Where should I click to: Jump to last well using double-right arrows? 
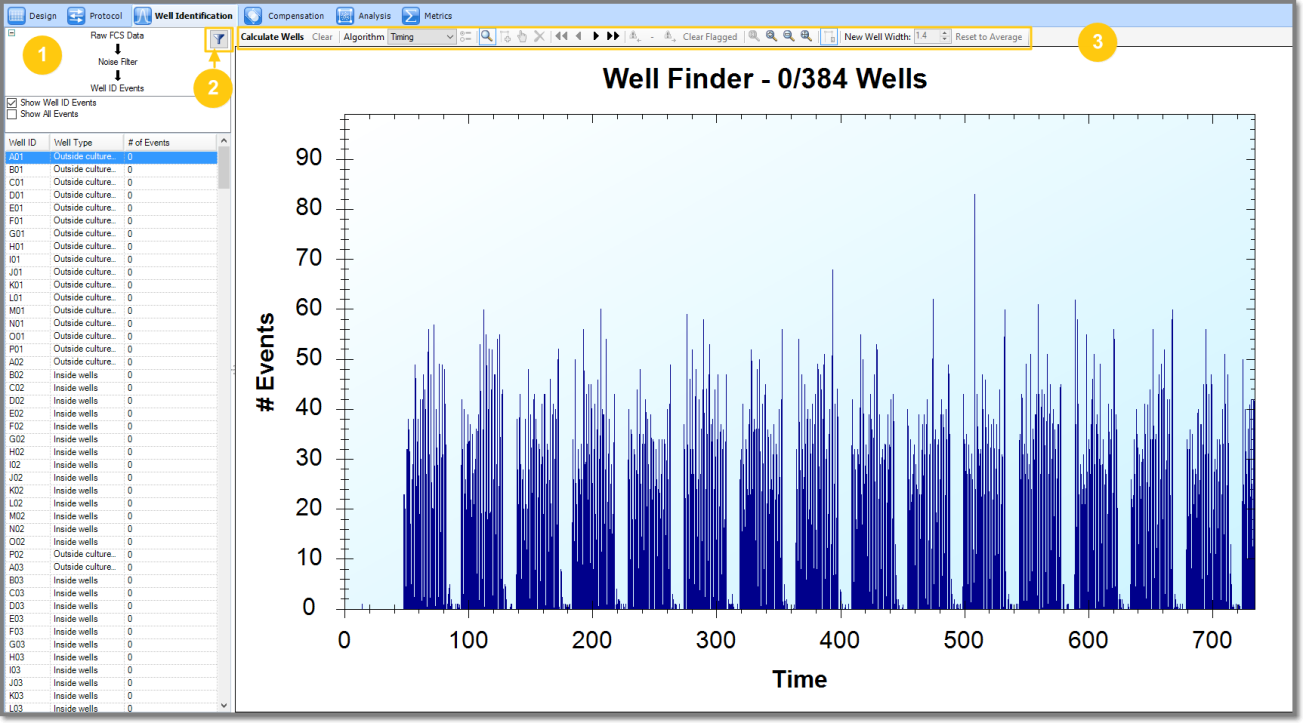click(613, 37)
